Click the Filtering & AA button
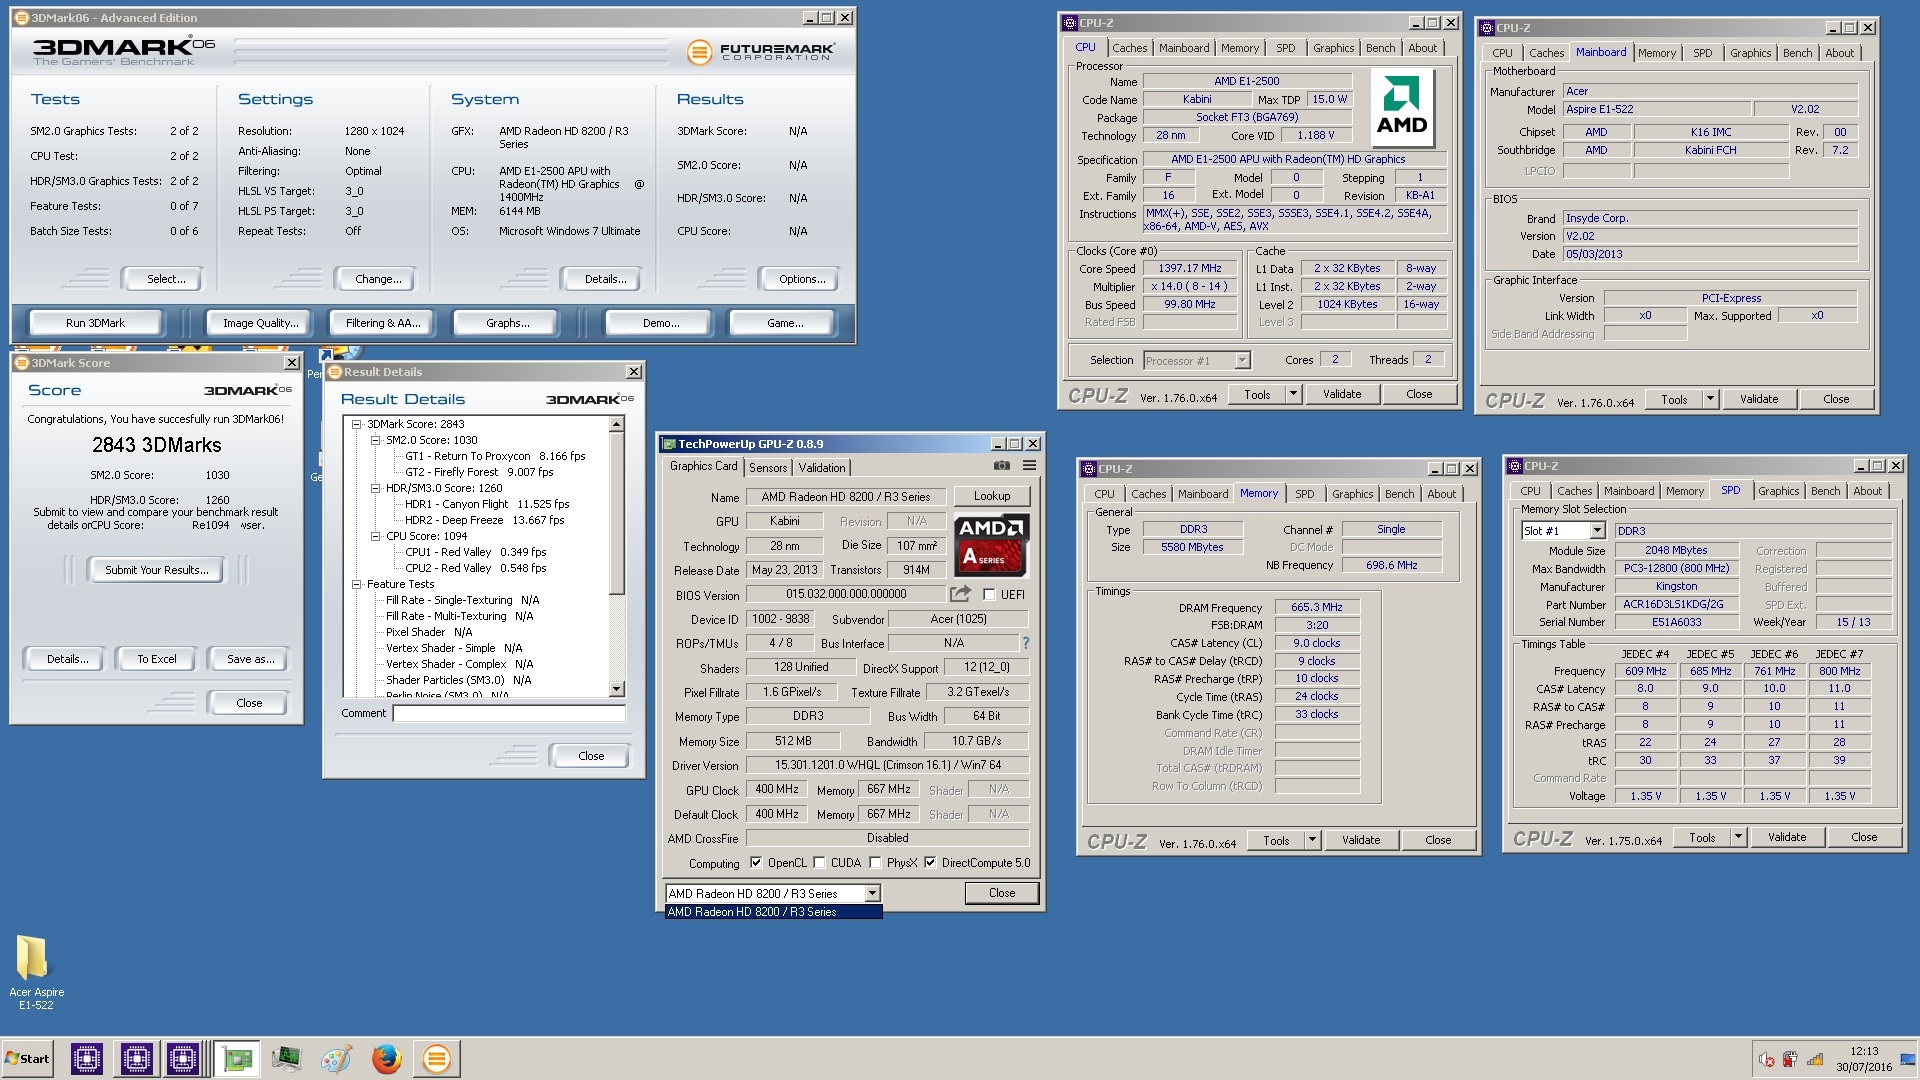Viewport: 1920px width, 1080px height. [383, 323]
